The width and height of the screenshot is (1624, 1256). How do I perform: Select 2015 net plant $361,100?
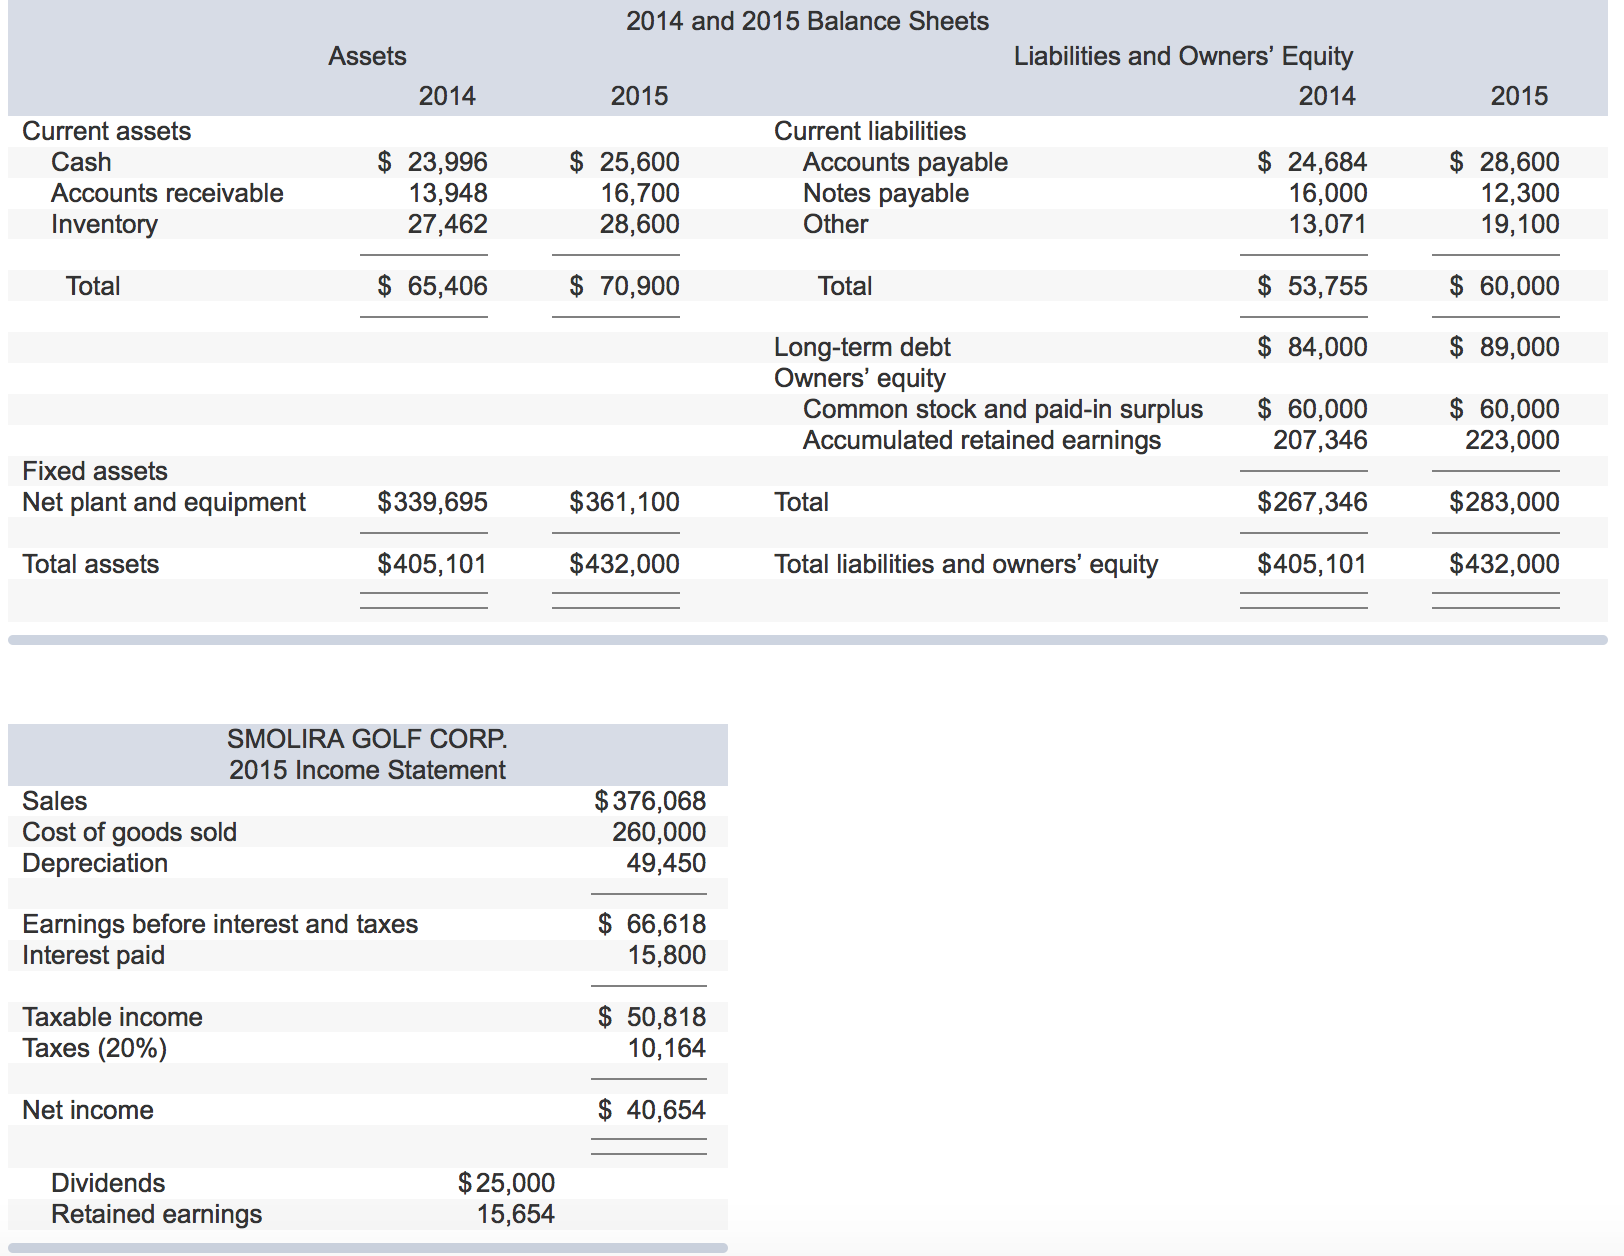click(625, 502)
